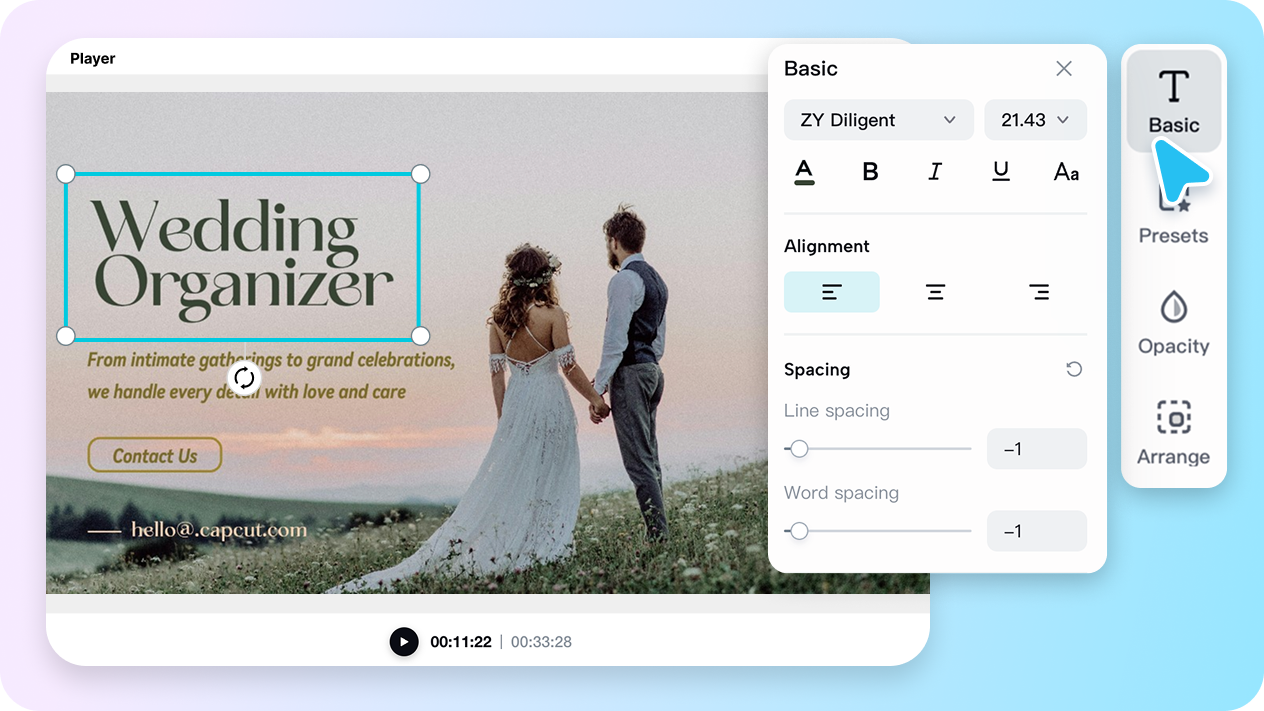Close the Basic panel
The height and width of the screenshot is (711, 1264).
tap(1063, 68)
